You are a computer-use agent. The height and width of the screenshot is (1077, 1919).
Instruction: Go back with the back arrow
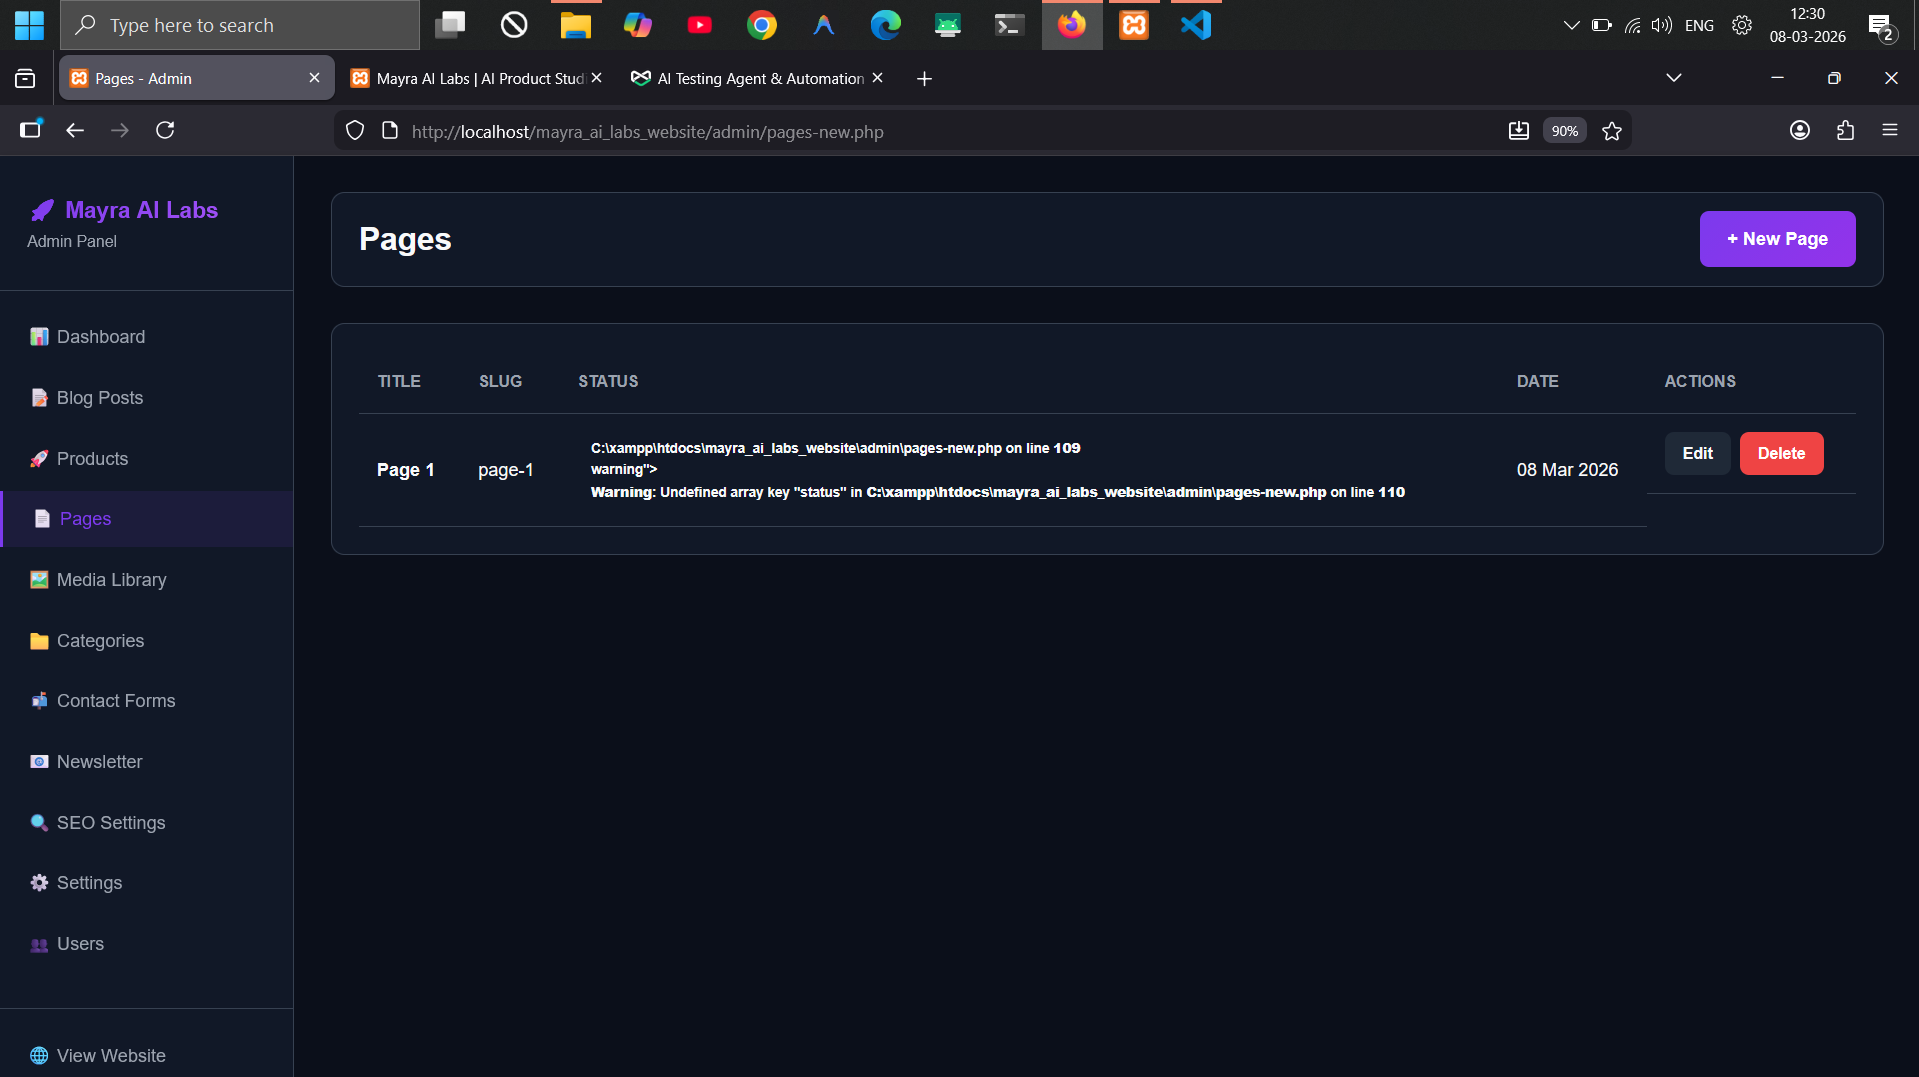pyautogui.click(x=75, y=130)
